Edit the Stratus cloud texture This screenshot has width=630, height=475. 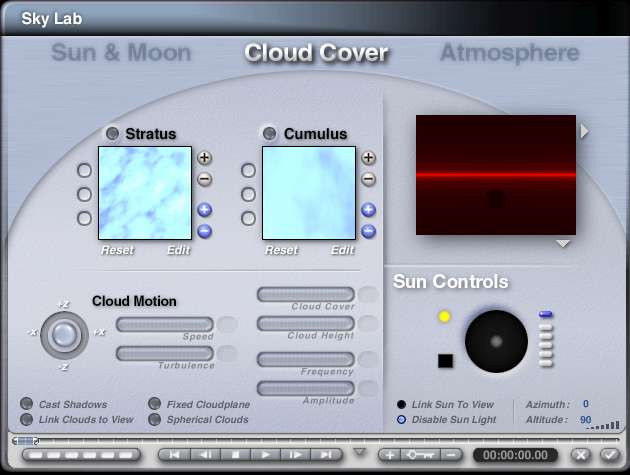(x=178, y=250)
